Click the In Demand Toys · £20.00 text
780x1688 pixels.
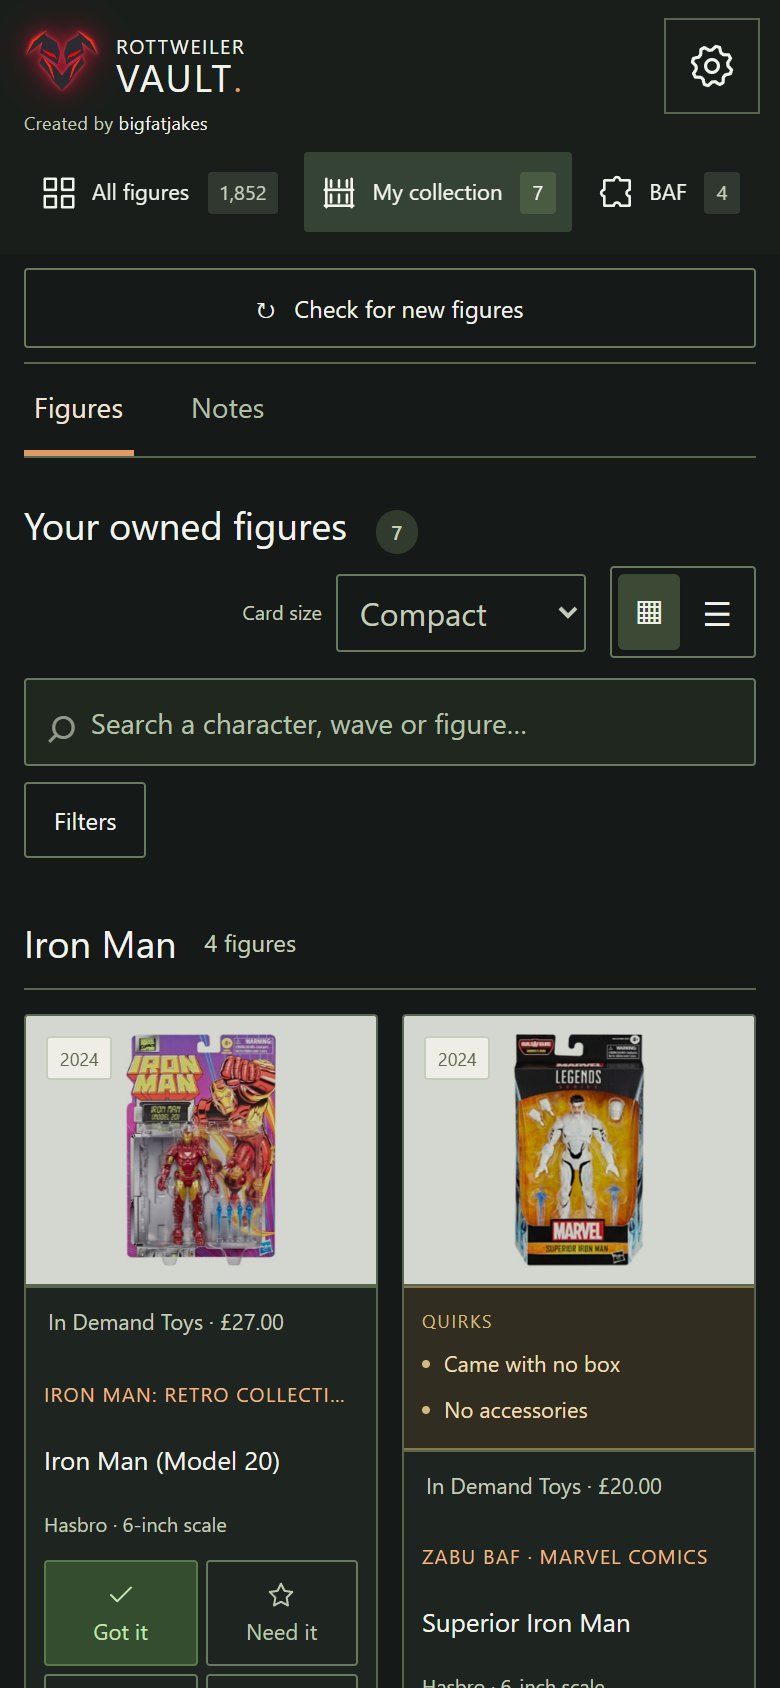click(544, 1486)
